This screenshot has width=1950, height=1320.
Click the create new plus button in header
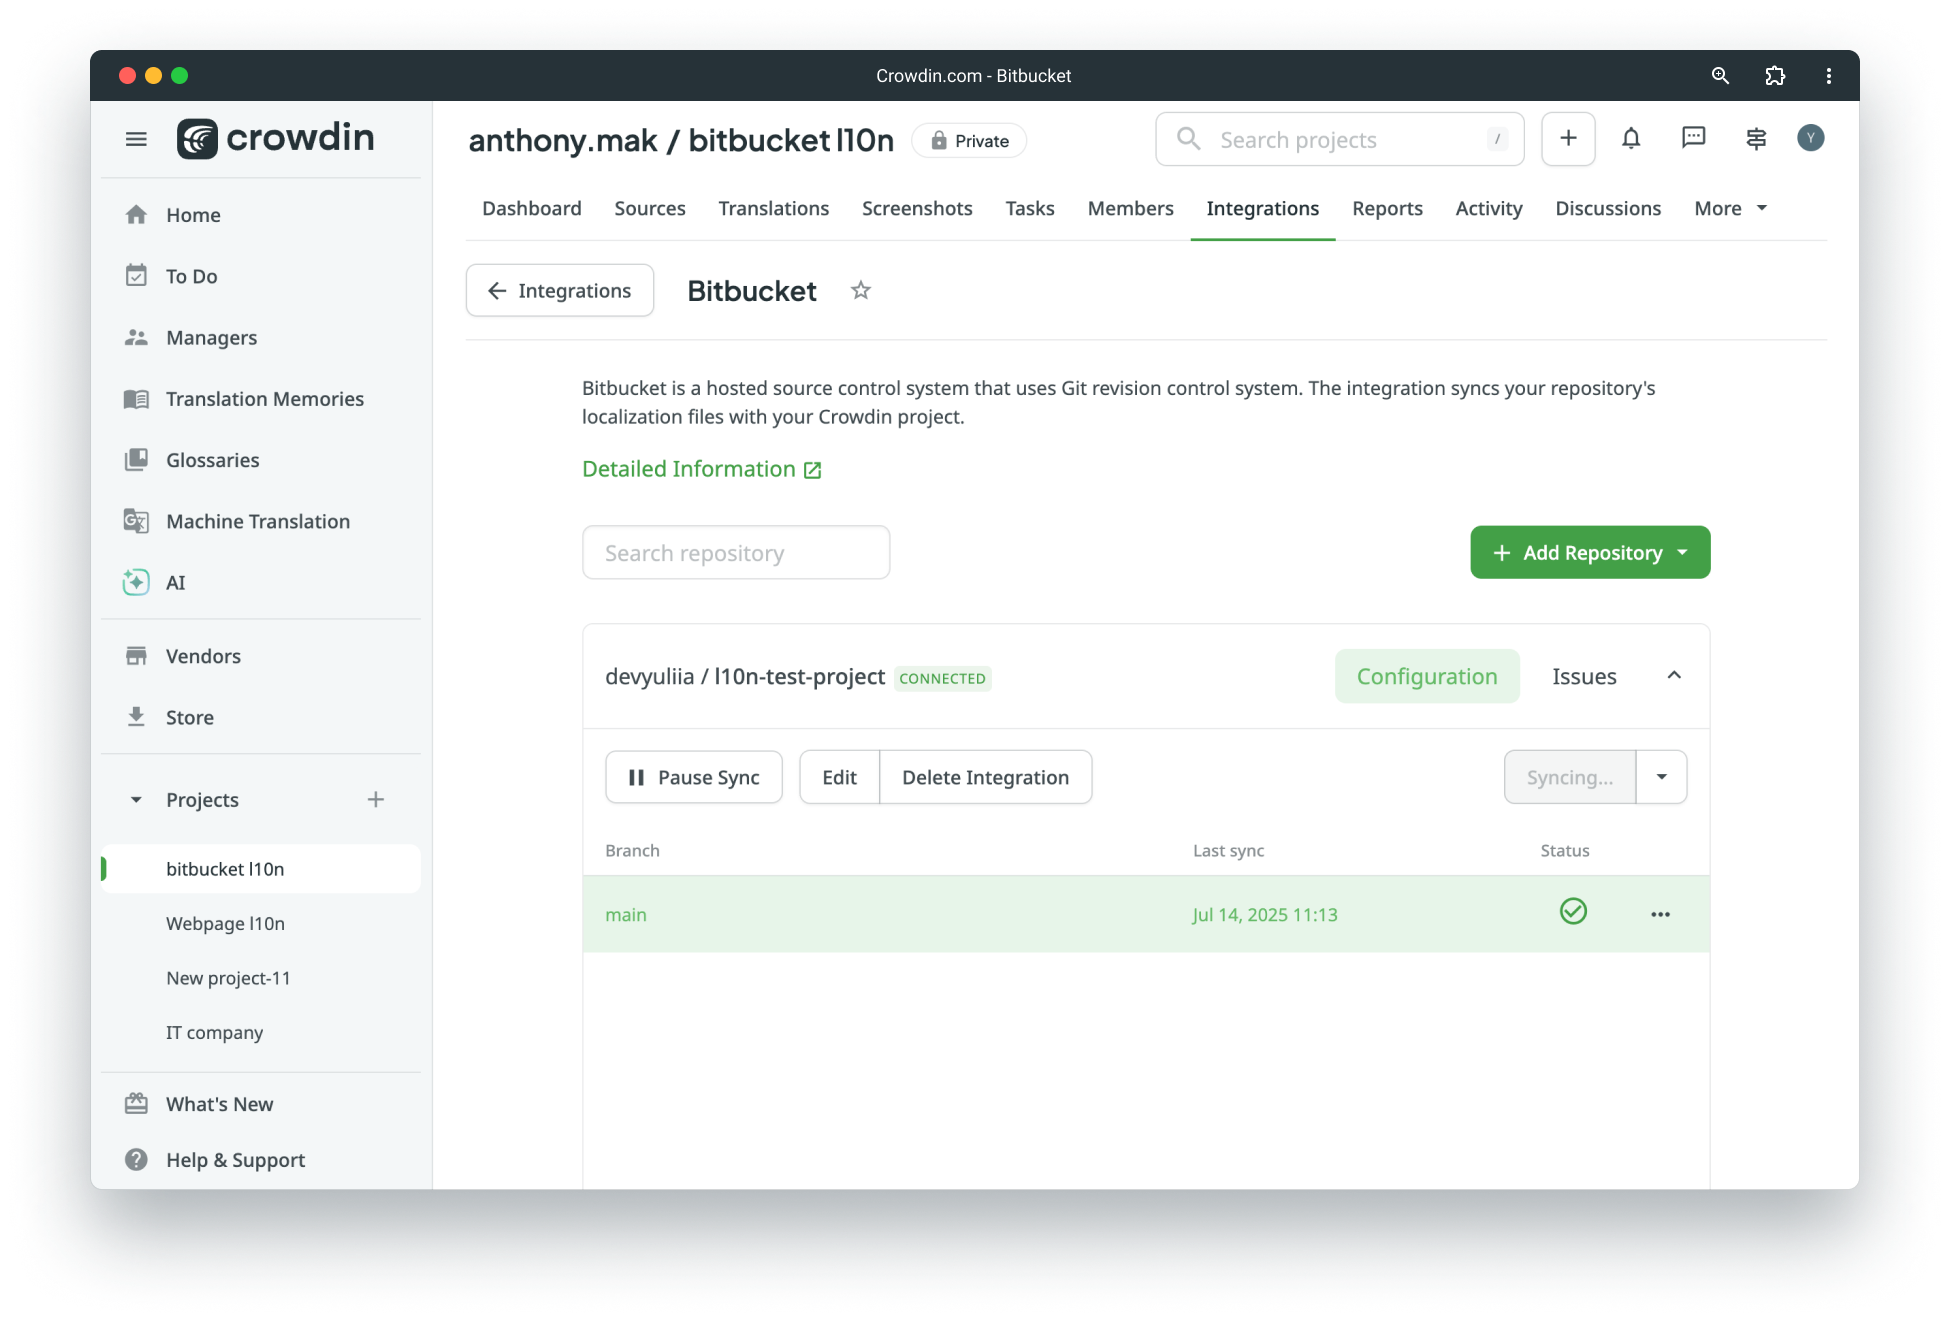1568,138
